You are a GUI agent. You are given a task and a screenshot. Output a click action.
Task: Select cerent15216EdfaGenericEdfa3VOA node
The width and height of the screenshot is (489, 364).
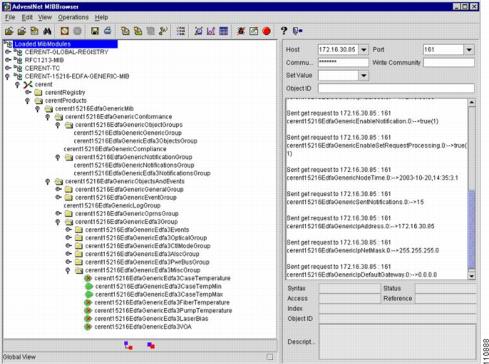point(143,327)
